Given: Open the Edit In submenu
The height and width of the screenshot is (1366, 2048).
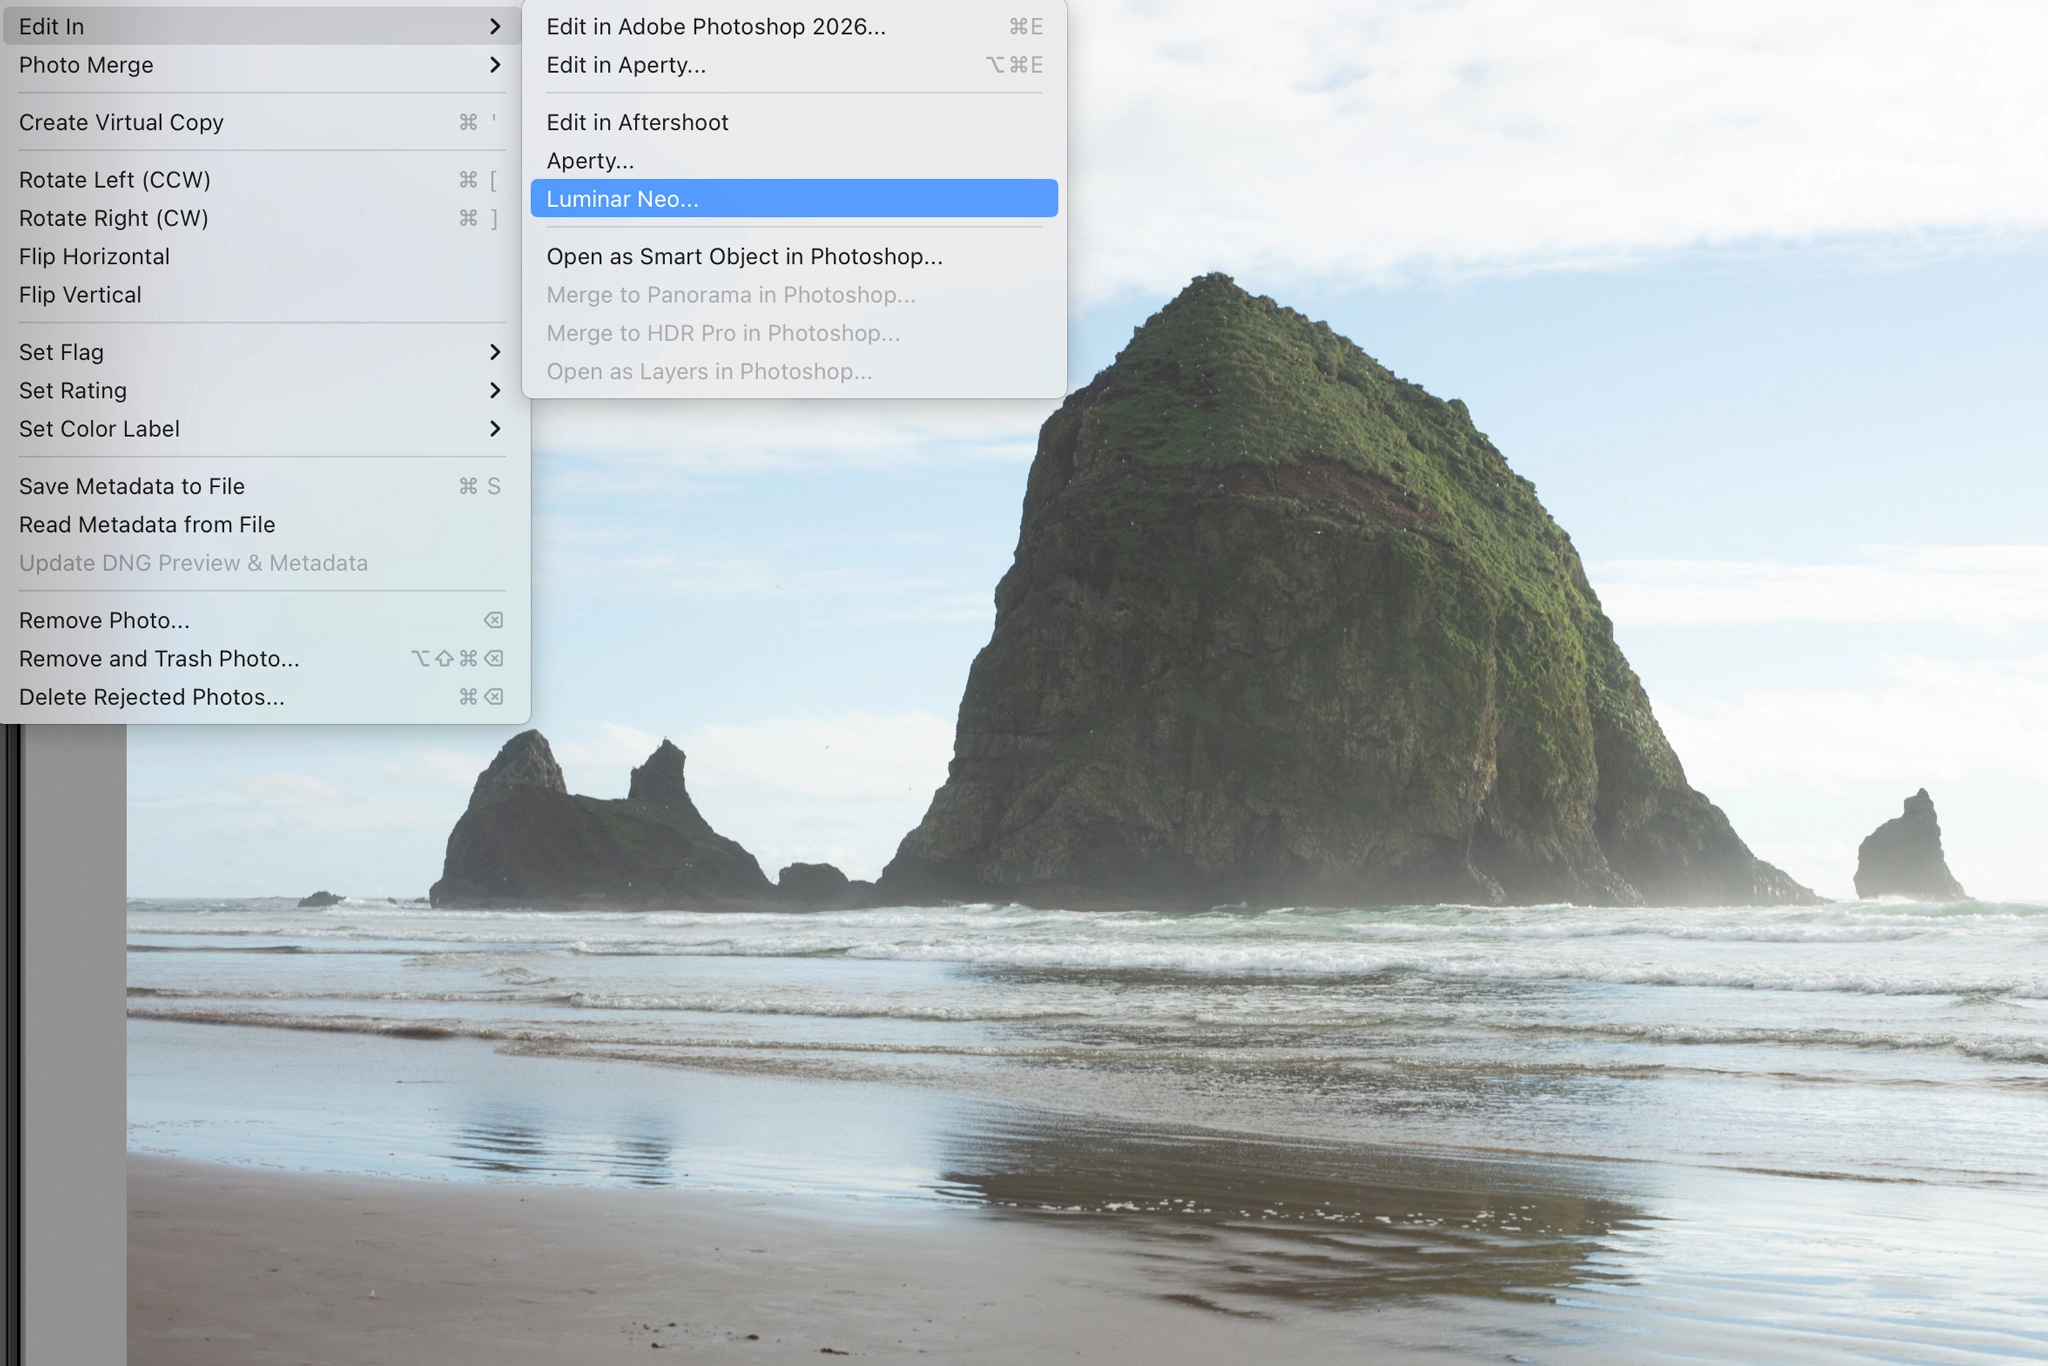Looking at the screenshot, I should coord(260,26).
